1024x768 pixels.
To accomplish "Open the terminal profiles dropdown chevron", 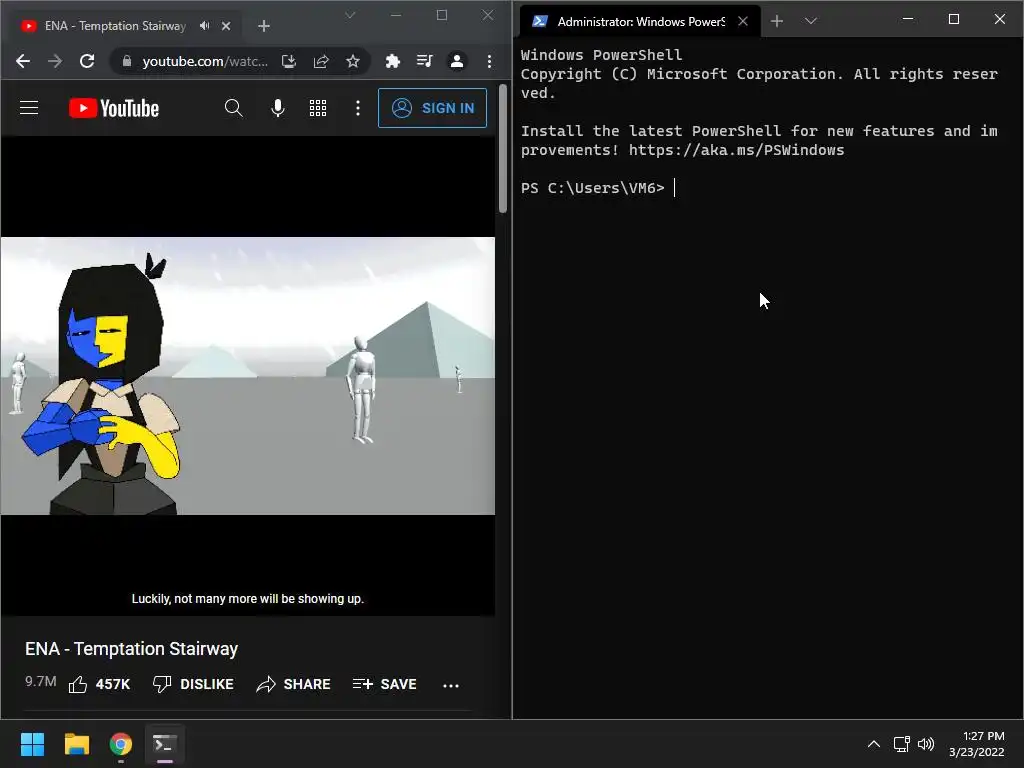I will pyautogui.click(x=810, y=22).
